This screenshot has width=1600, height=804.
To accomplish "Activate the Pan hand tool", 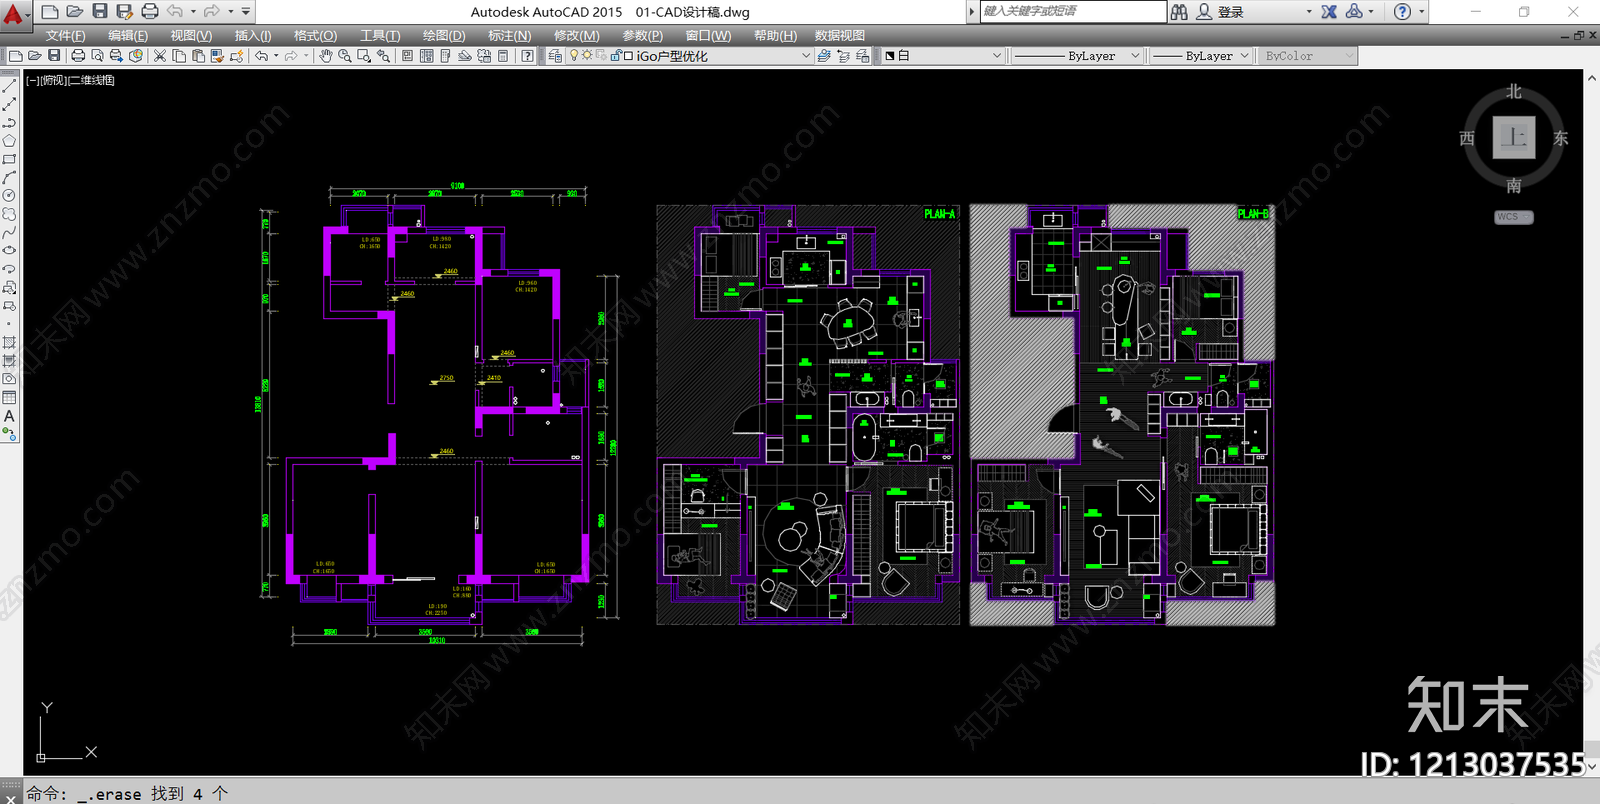I will click(x=326, y=56).
